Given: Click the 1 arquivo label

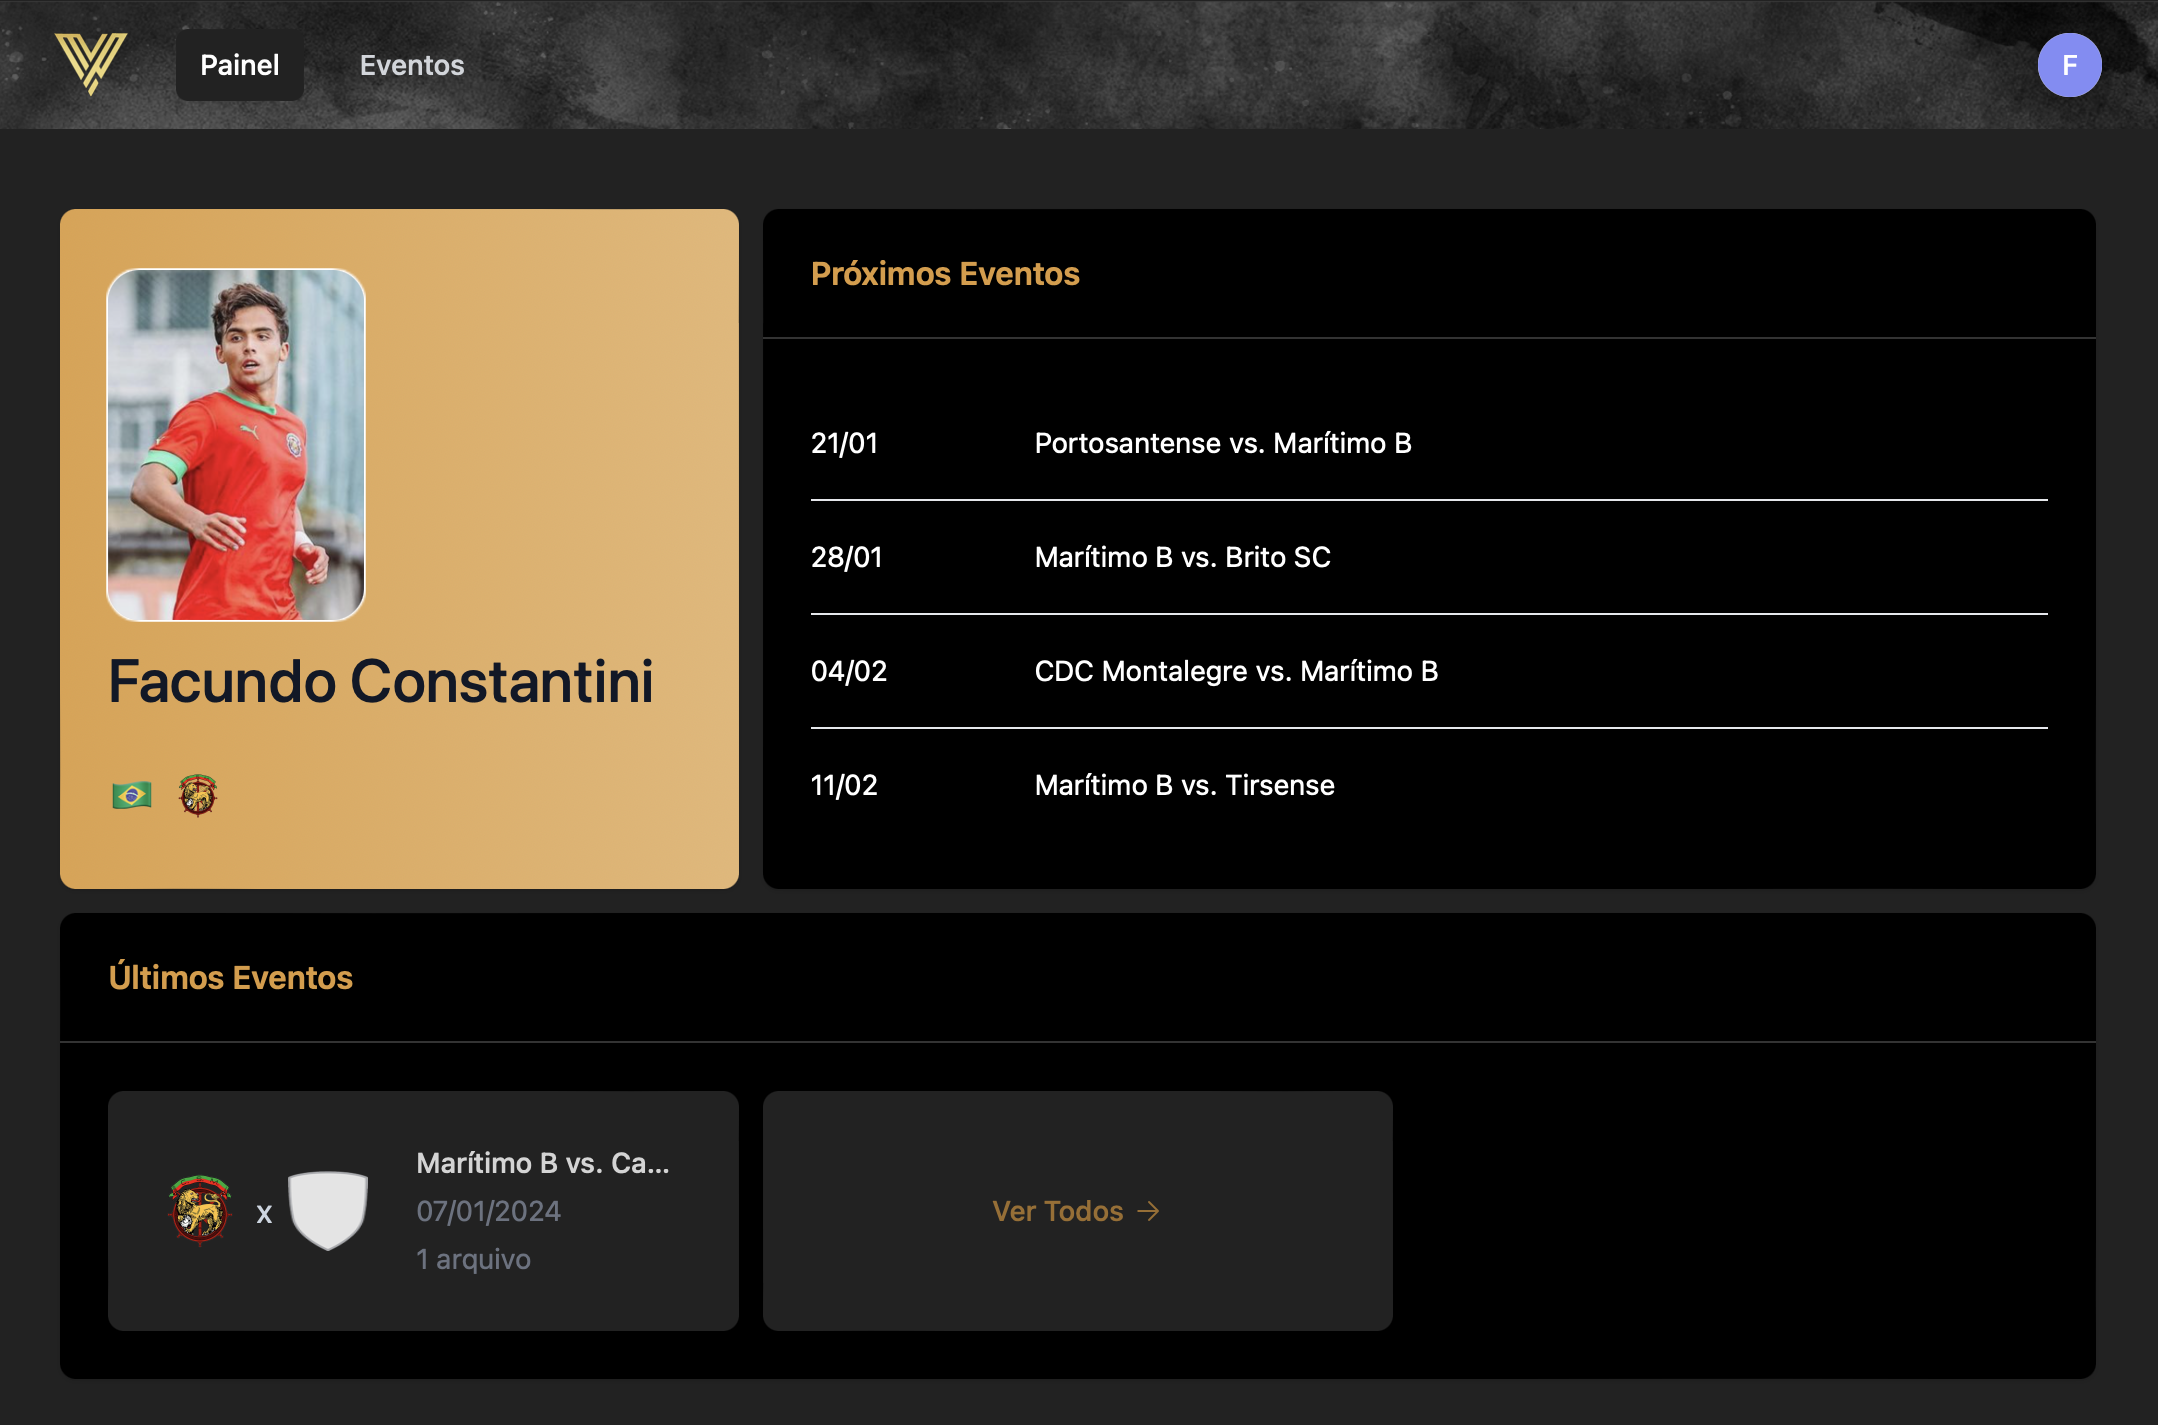Looking at the screenshot, I should [474, 1259].
